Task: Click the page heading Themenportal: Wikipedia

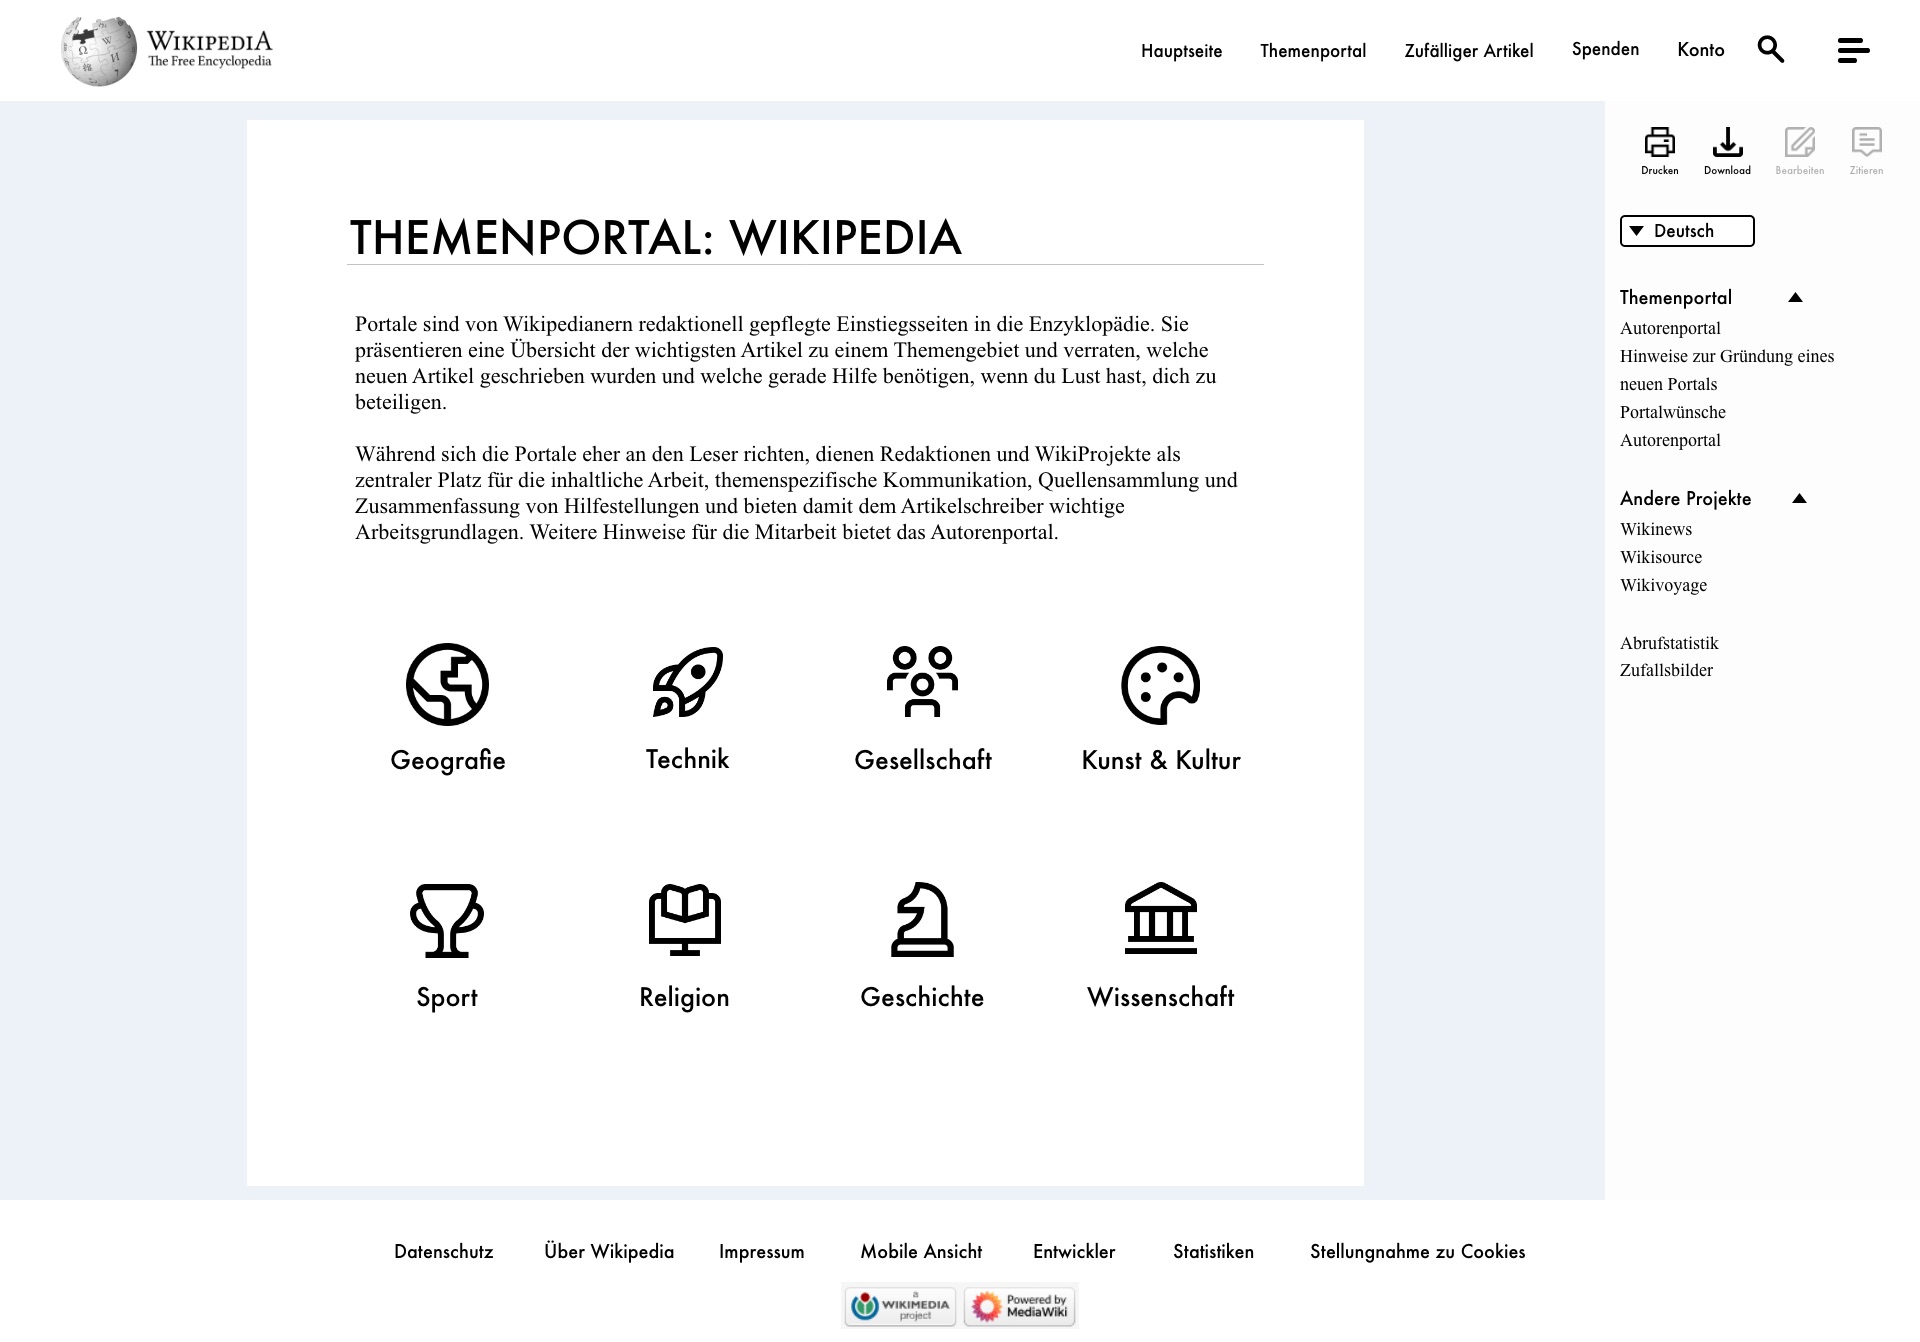Action: coord(656,238)
